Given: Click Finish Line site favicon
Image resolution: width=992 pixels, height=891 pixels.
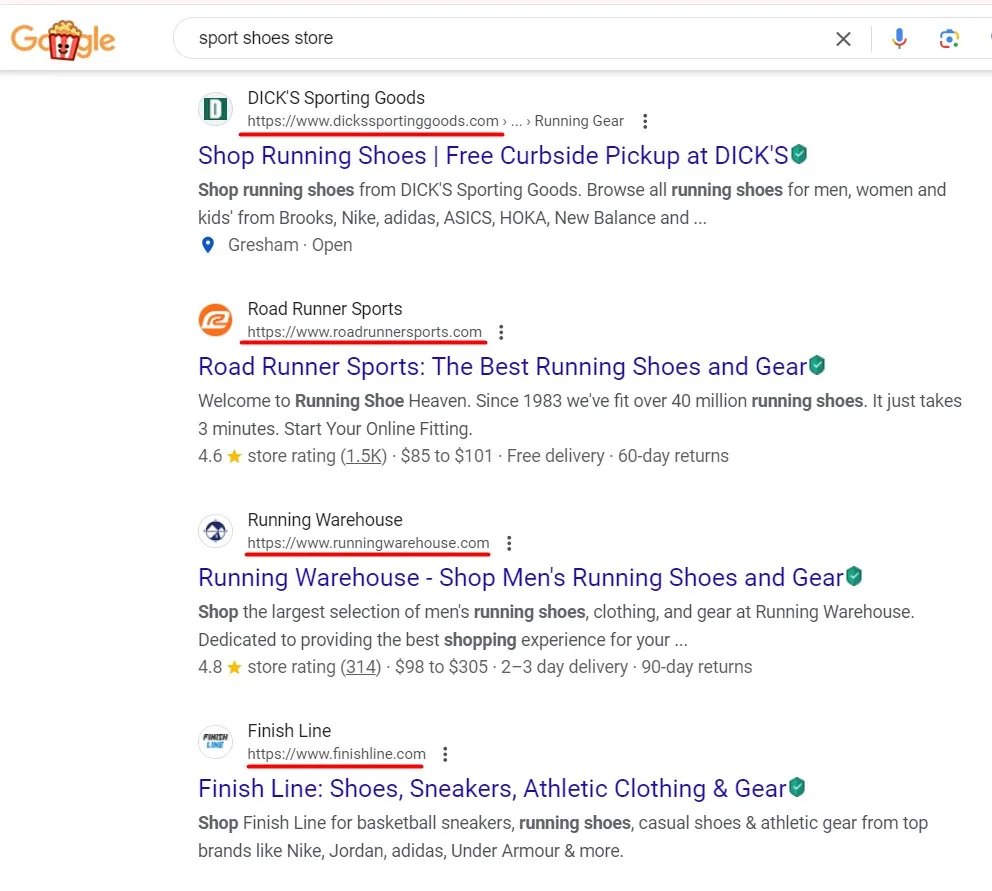Looking at the screenshot, I should (x=215, y=742).
